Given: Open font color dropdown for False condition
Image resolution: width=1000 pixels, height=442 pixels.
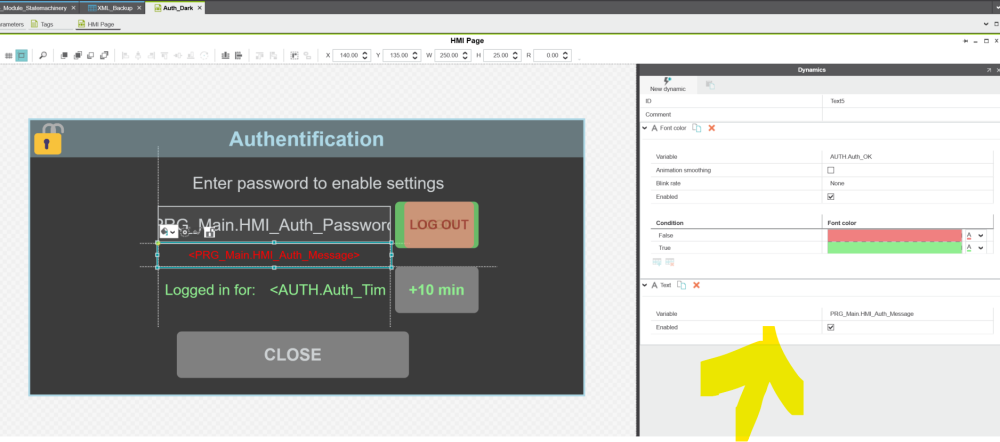Looking at the screenshot, I should (x=981, y=234).
